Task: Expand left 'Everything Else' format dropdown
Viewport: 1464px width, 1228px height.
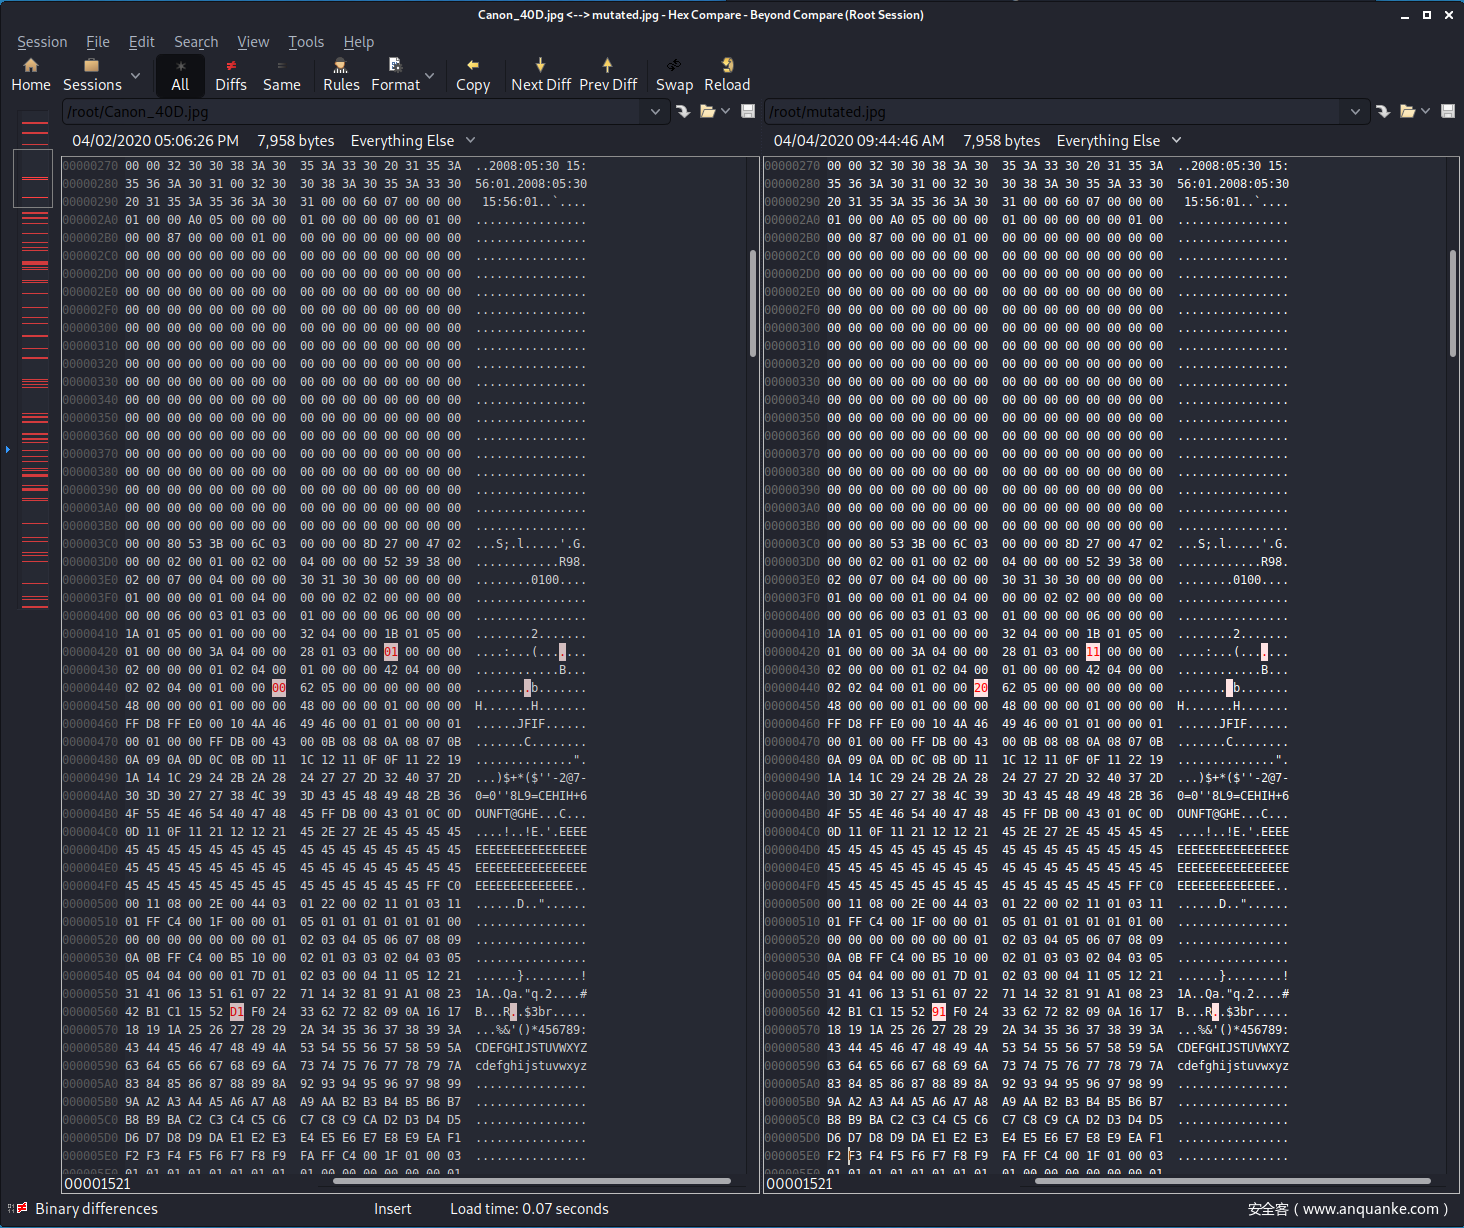Action: (471, 140)
